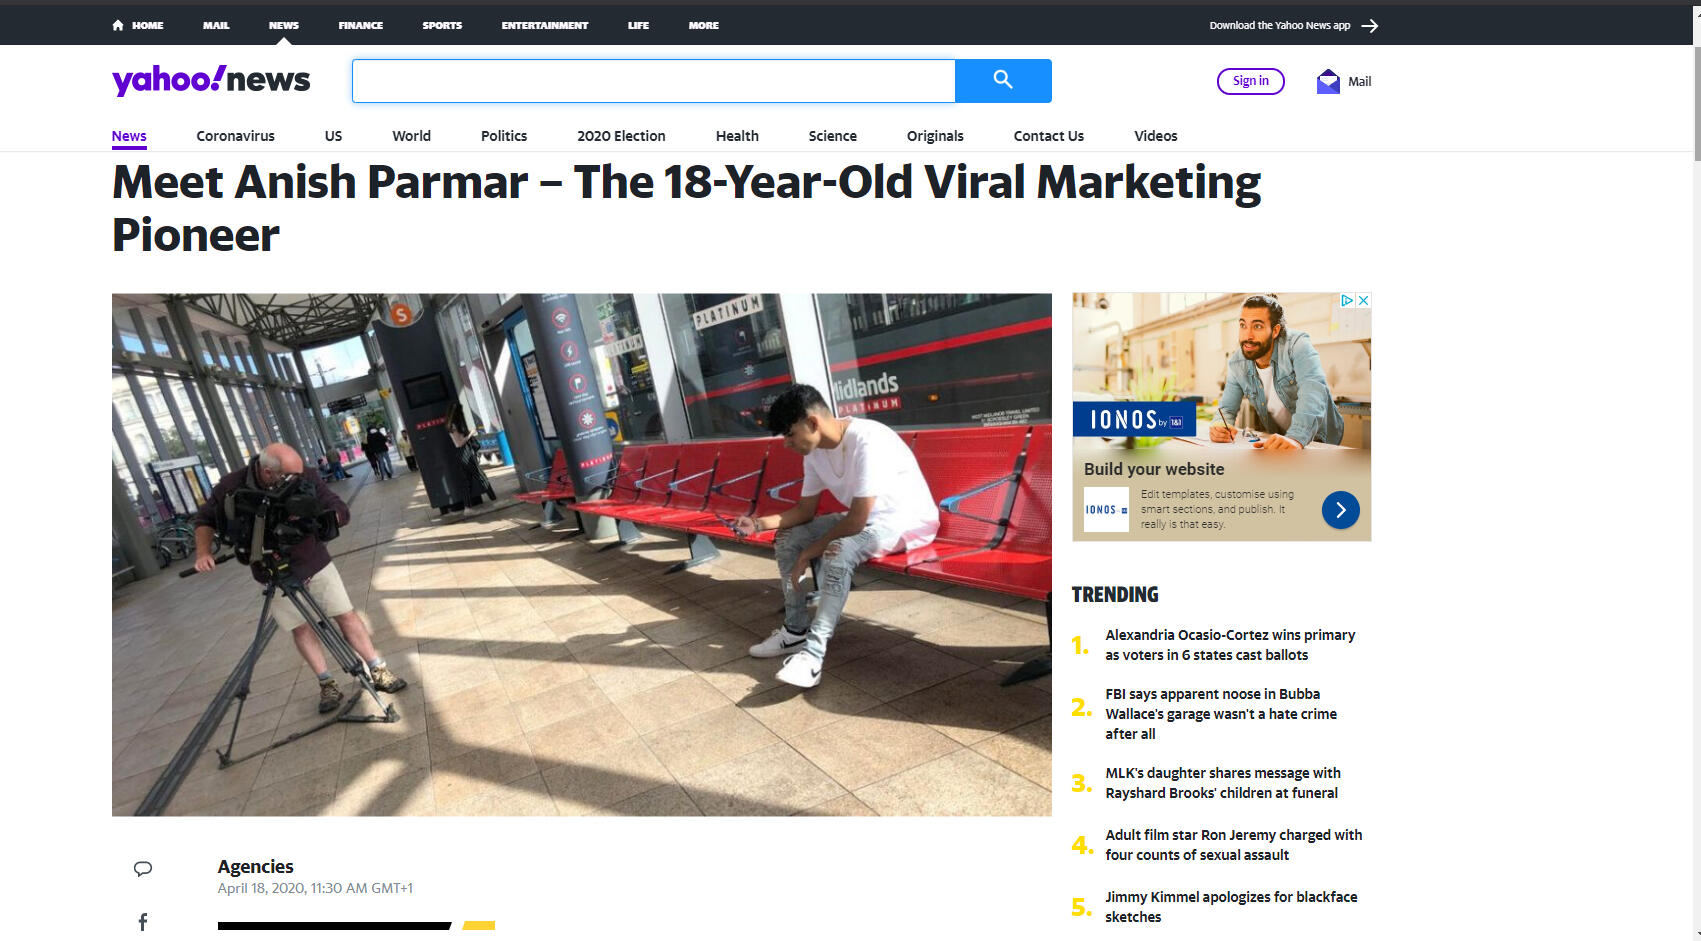Viewport: 1701px width, 941px height.
Task: Open Mail via the envelope icon
Action: click(1328, 80)
